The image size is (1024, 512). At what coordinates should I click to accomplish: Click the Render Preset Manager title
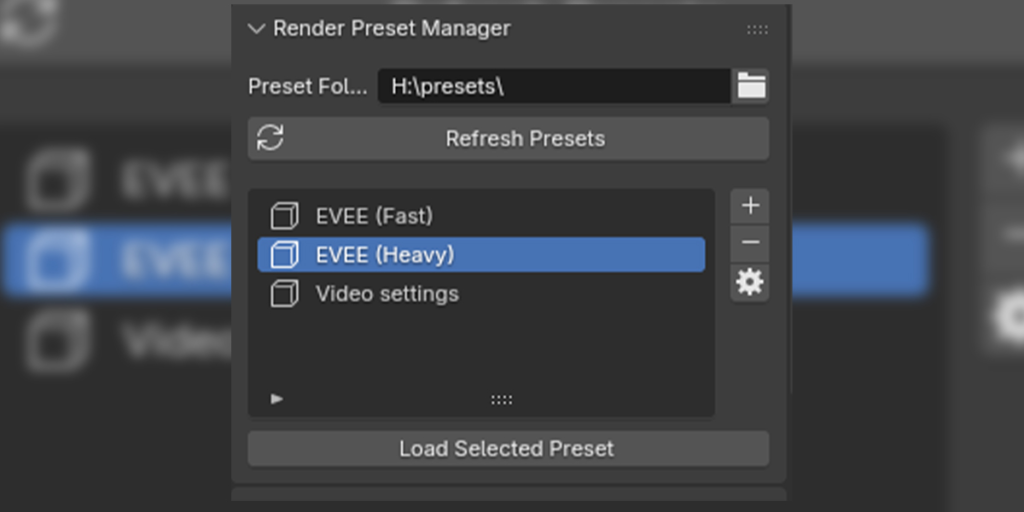[x=392, y=29]
